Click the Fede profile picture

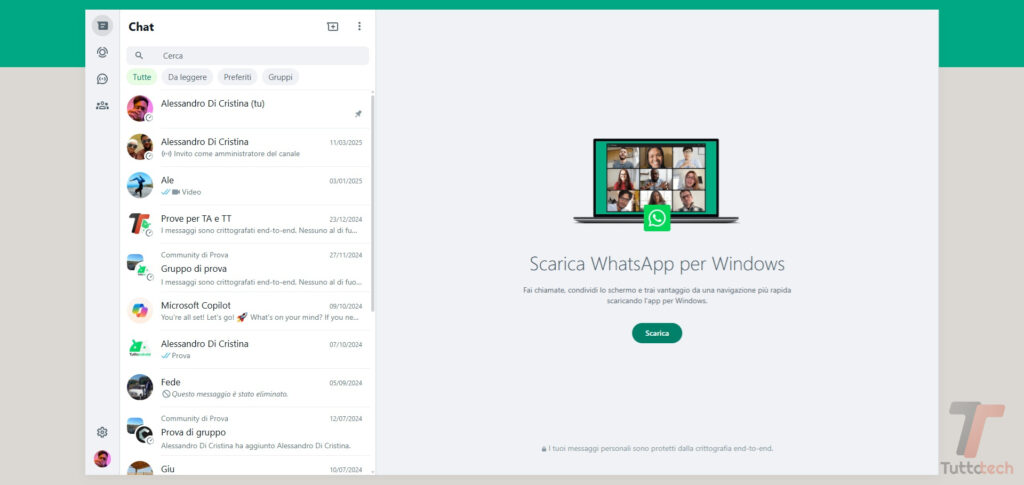(x=140, y=387)
